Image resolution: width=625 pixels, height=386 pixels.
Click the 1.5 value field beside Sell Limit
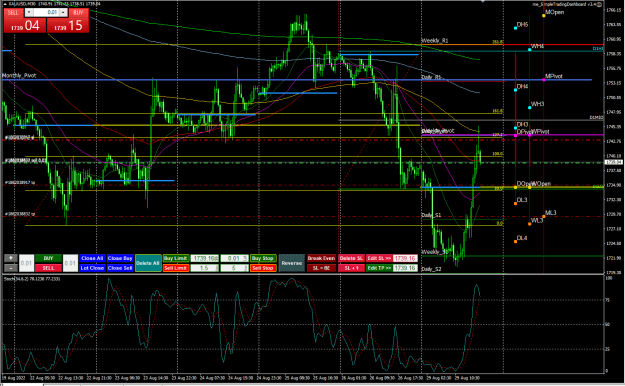tap(205, 268)
